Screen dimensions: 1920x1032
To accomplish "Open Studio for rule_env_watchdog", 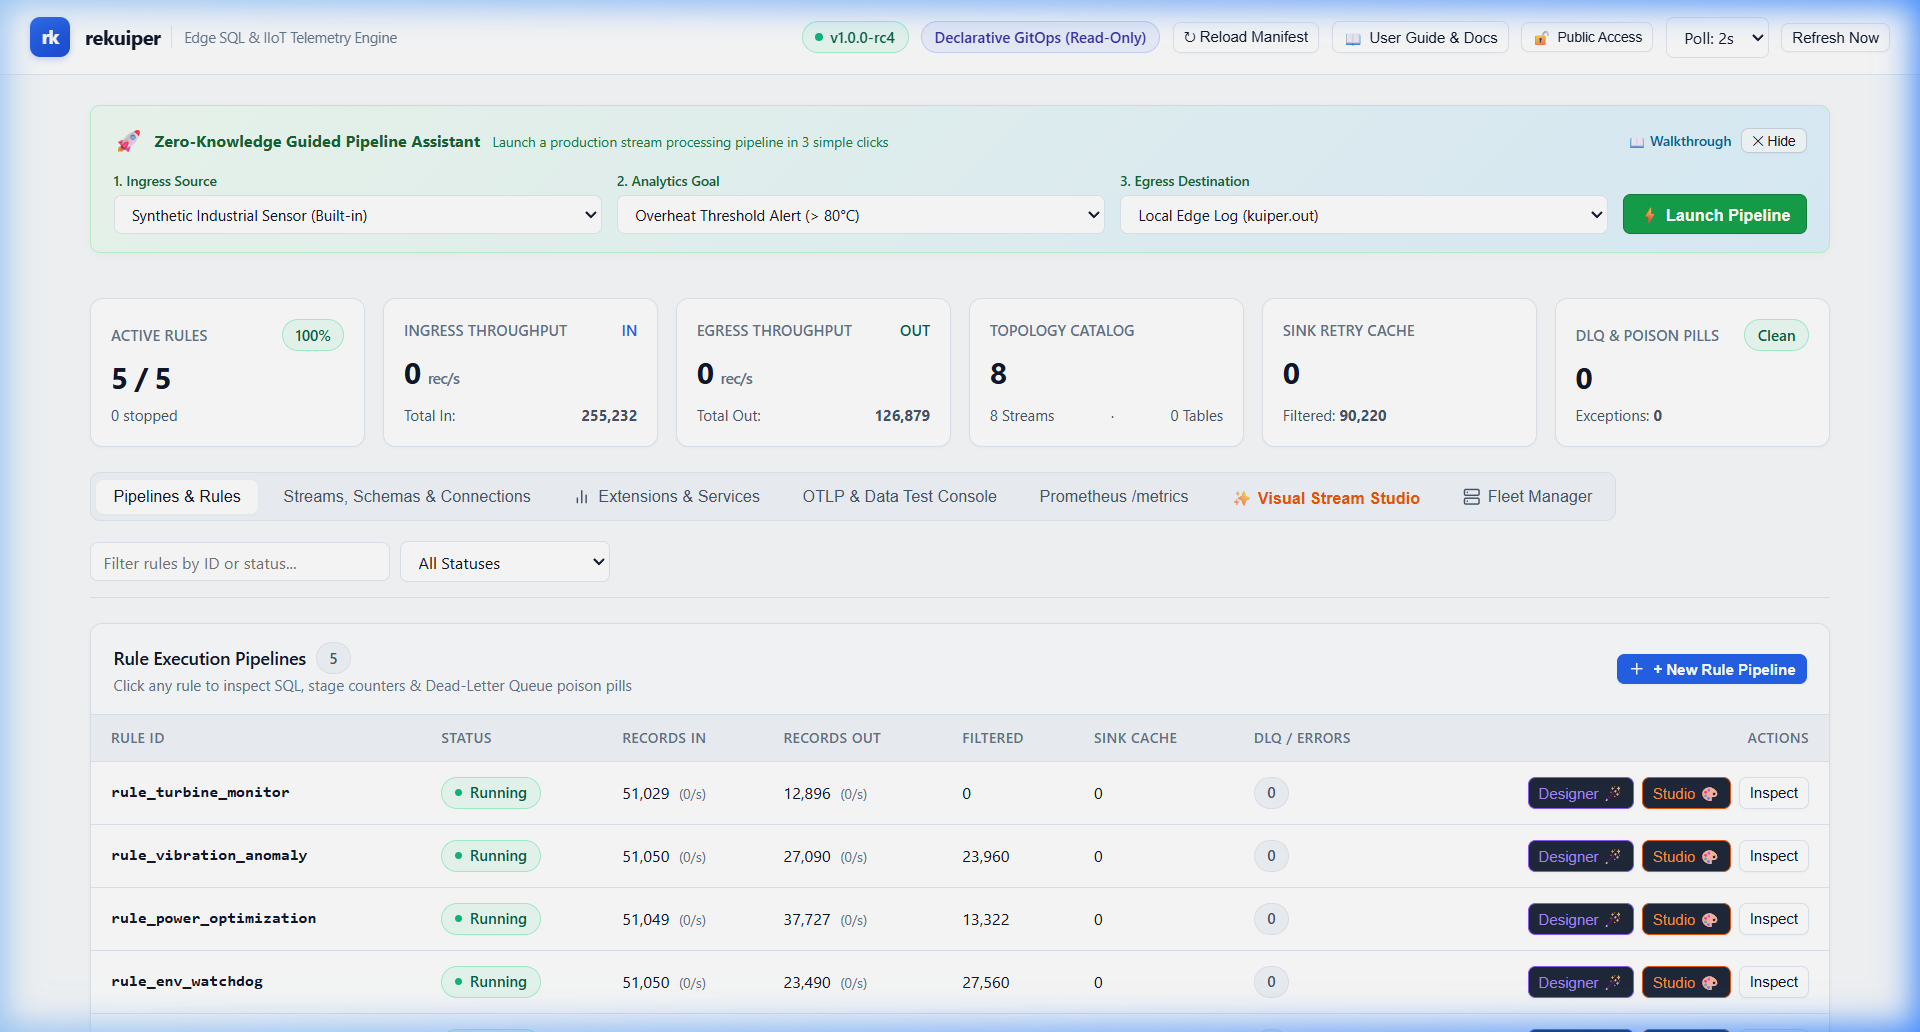I will tap(1685, 982).
